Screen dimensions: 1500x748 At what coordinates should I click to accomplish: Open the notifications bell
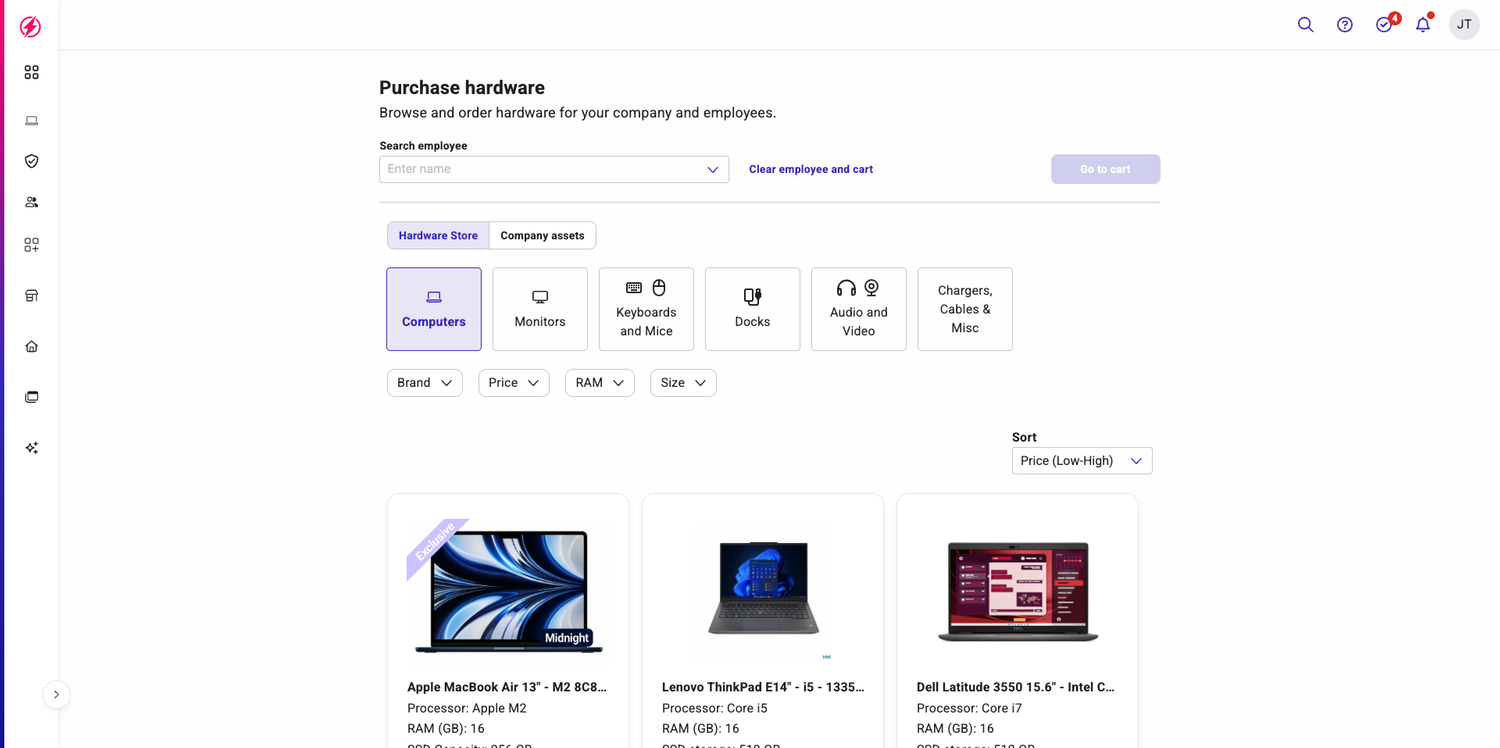[x=1422, y=25]
